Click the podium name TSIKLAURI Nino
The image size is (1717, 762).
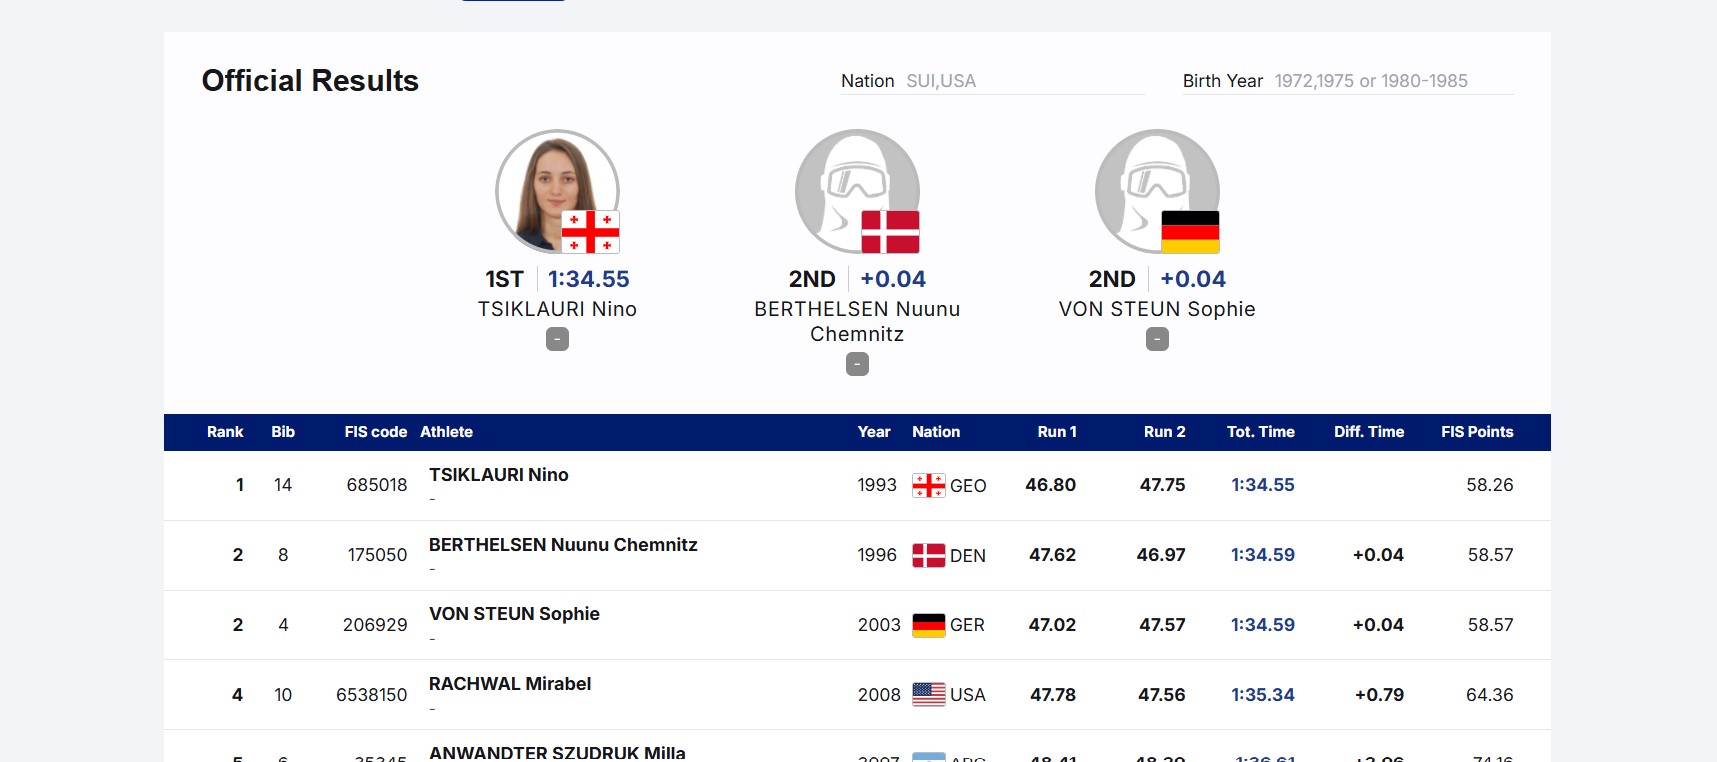(557, 309)
